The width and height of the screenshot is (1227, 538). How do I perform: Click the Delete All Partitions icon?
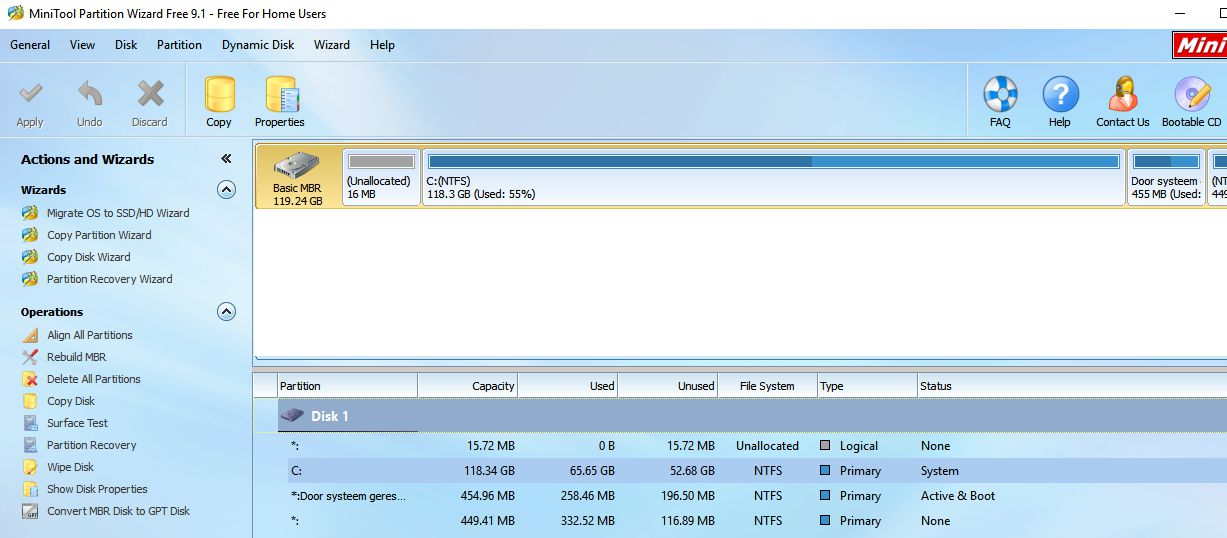29,379
